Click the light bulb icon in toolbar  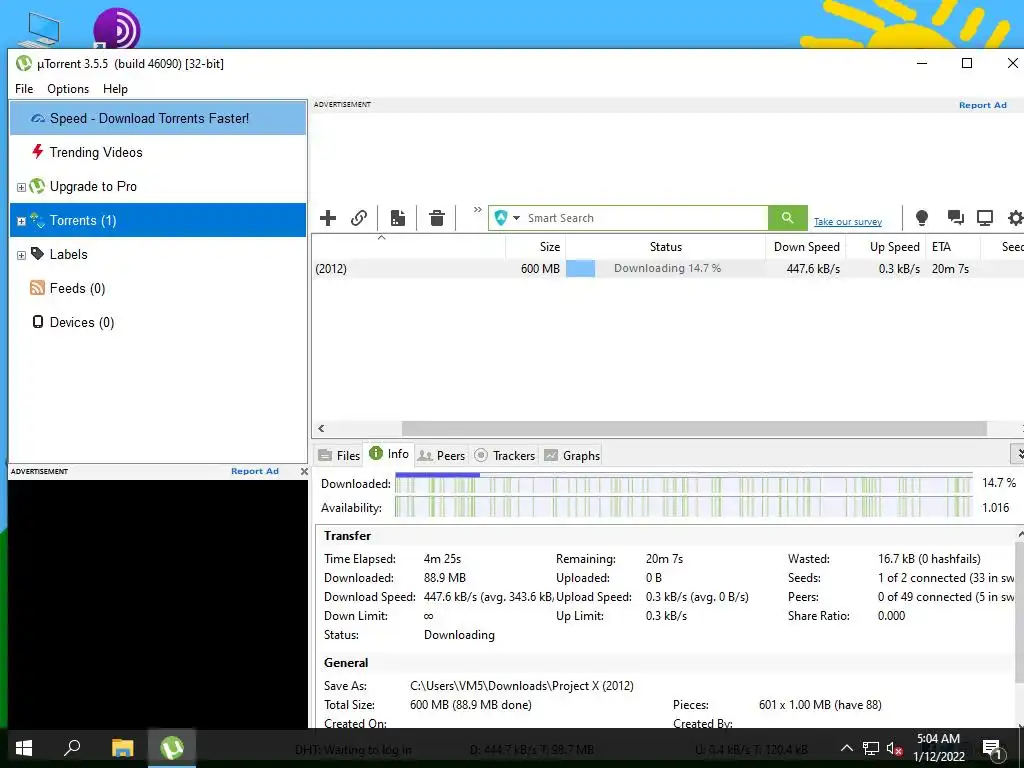[x=921, y=218]
